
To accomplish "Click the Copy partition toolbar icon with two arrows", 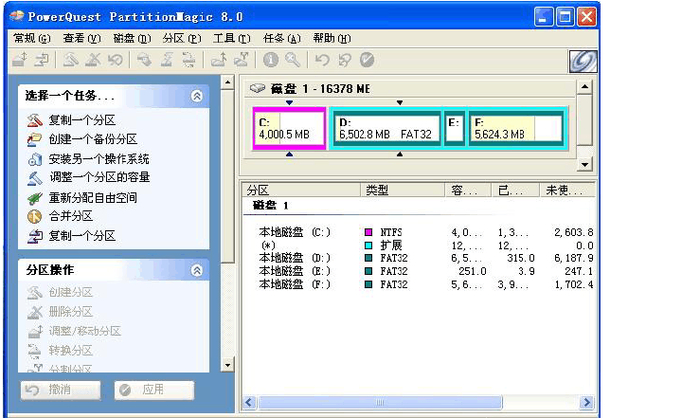I will click(x=42, y=60).
